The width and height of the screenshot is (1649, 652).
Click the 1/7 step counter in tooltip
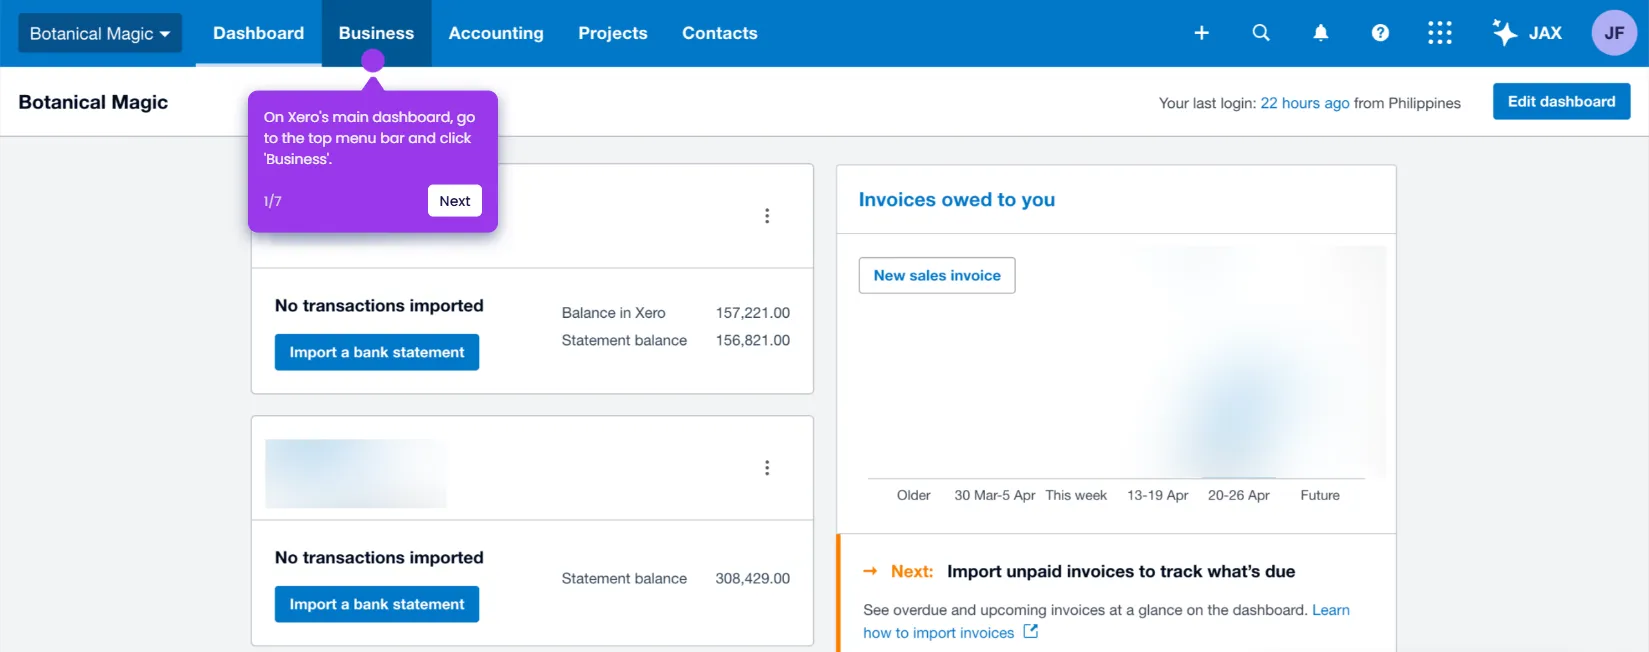[x=272, y=201]
